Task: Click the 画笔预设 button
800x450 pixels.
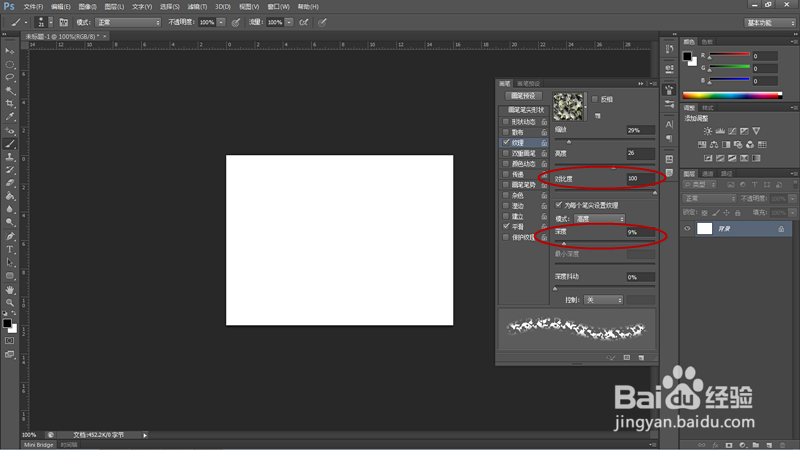Action: pyautogui.click(x=523, y=96)
